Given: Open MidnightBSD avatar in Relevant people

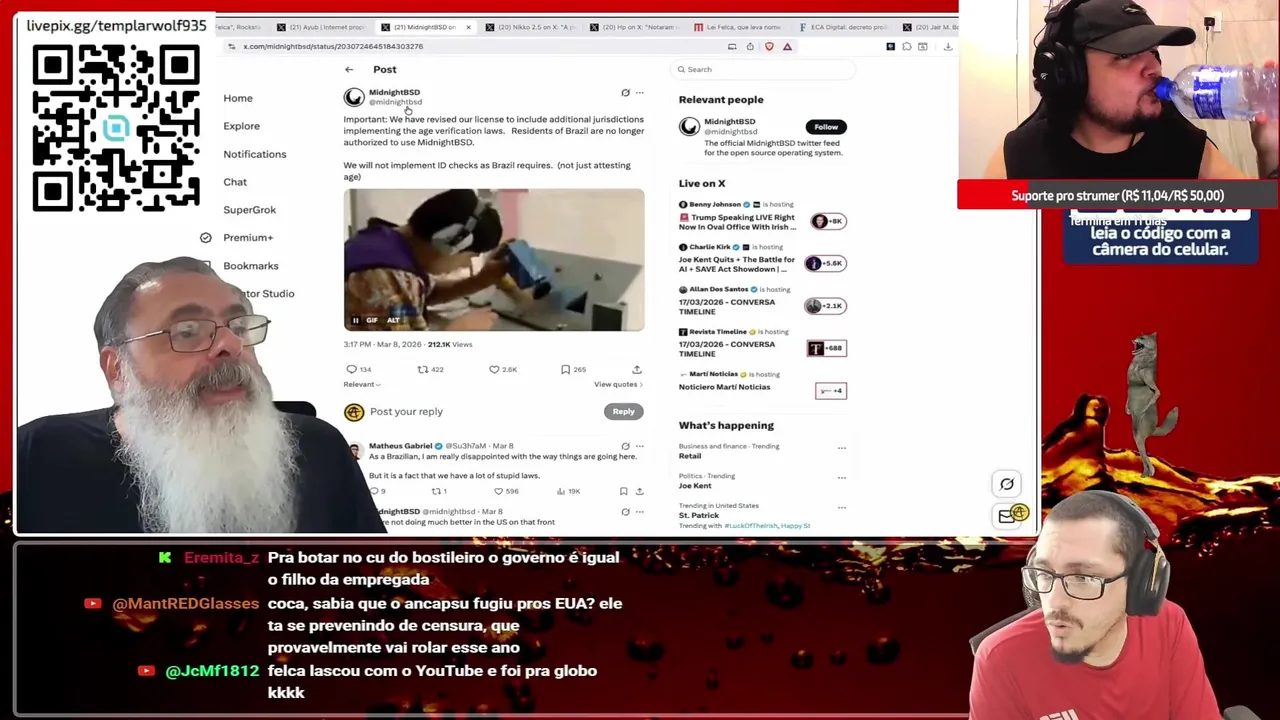Looking at the screenshot, I should [x=689, y=127].
